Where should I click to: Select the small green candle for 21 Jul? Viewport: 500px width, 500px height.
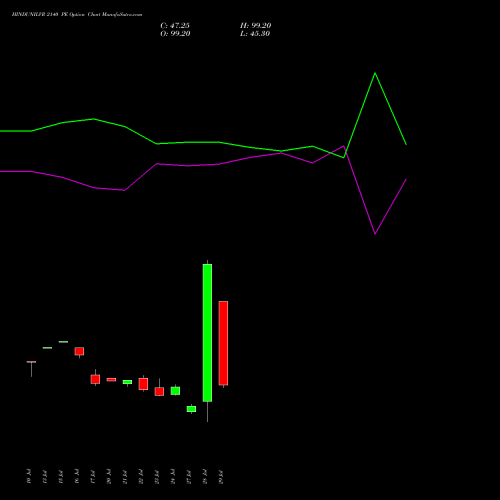[x=127, y=382]
